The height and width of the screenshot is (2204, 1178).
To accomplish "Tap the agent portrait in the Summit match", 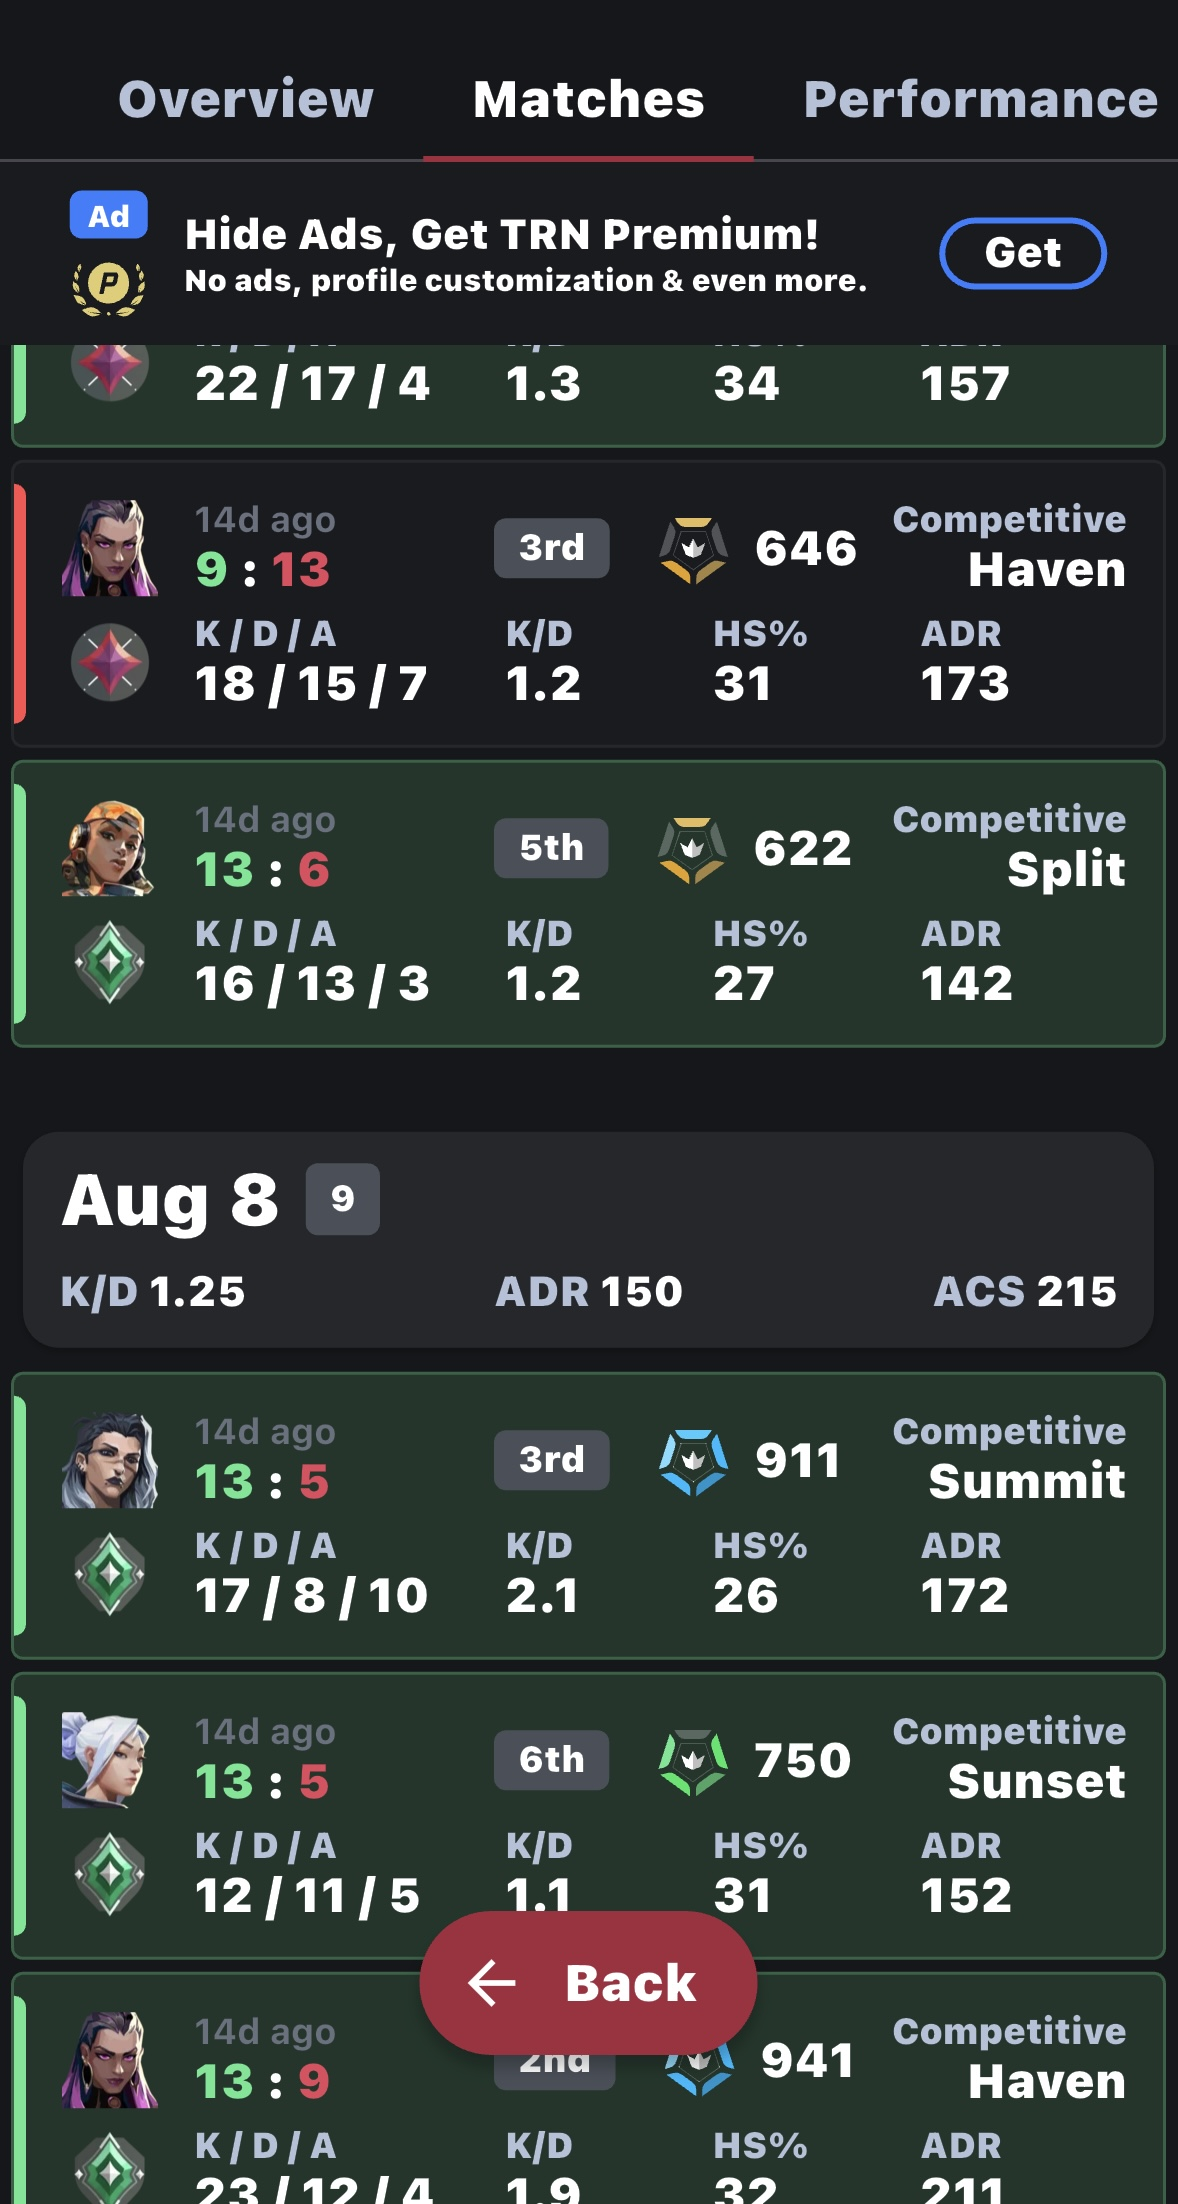I will click(x=110, y=1460).
